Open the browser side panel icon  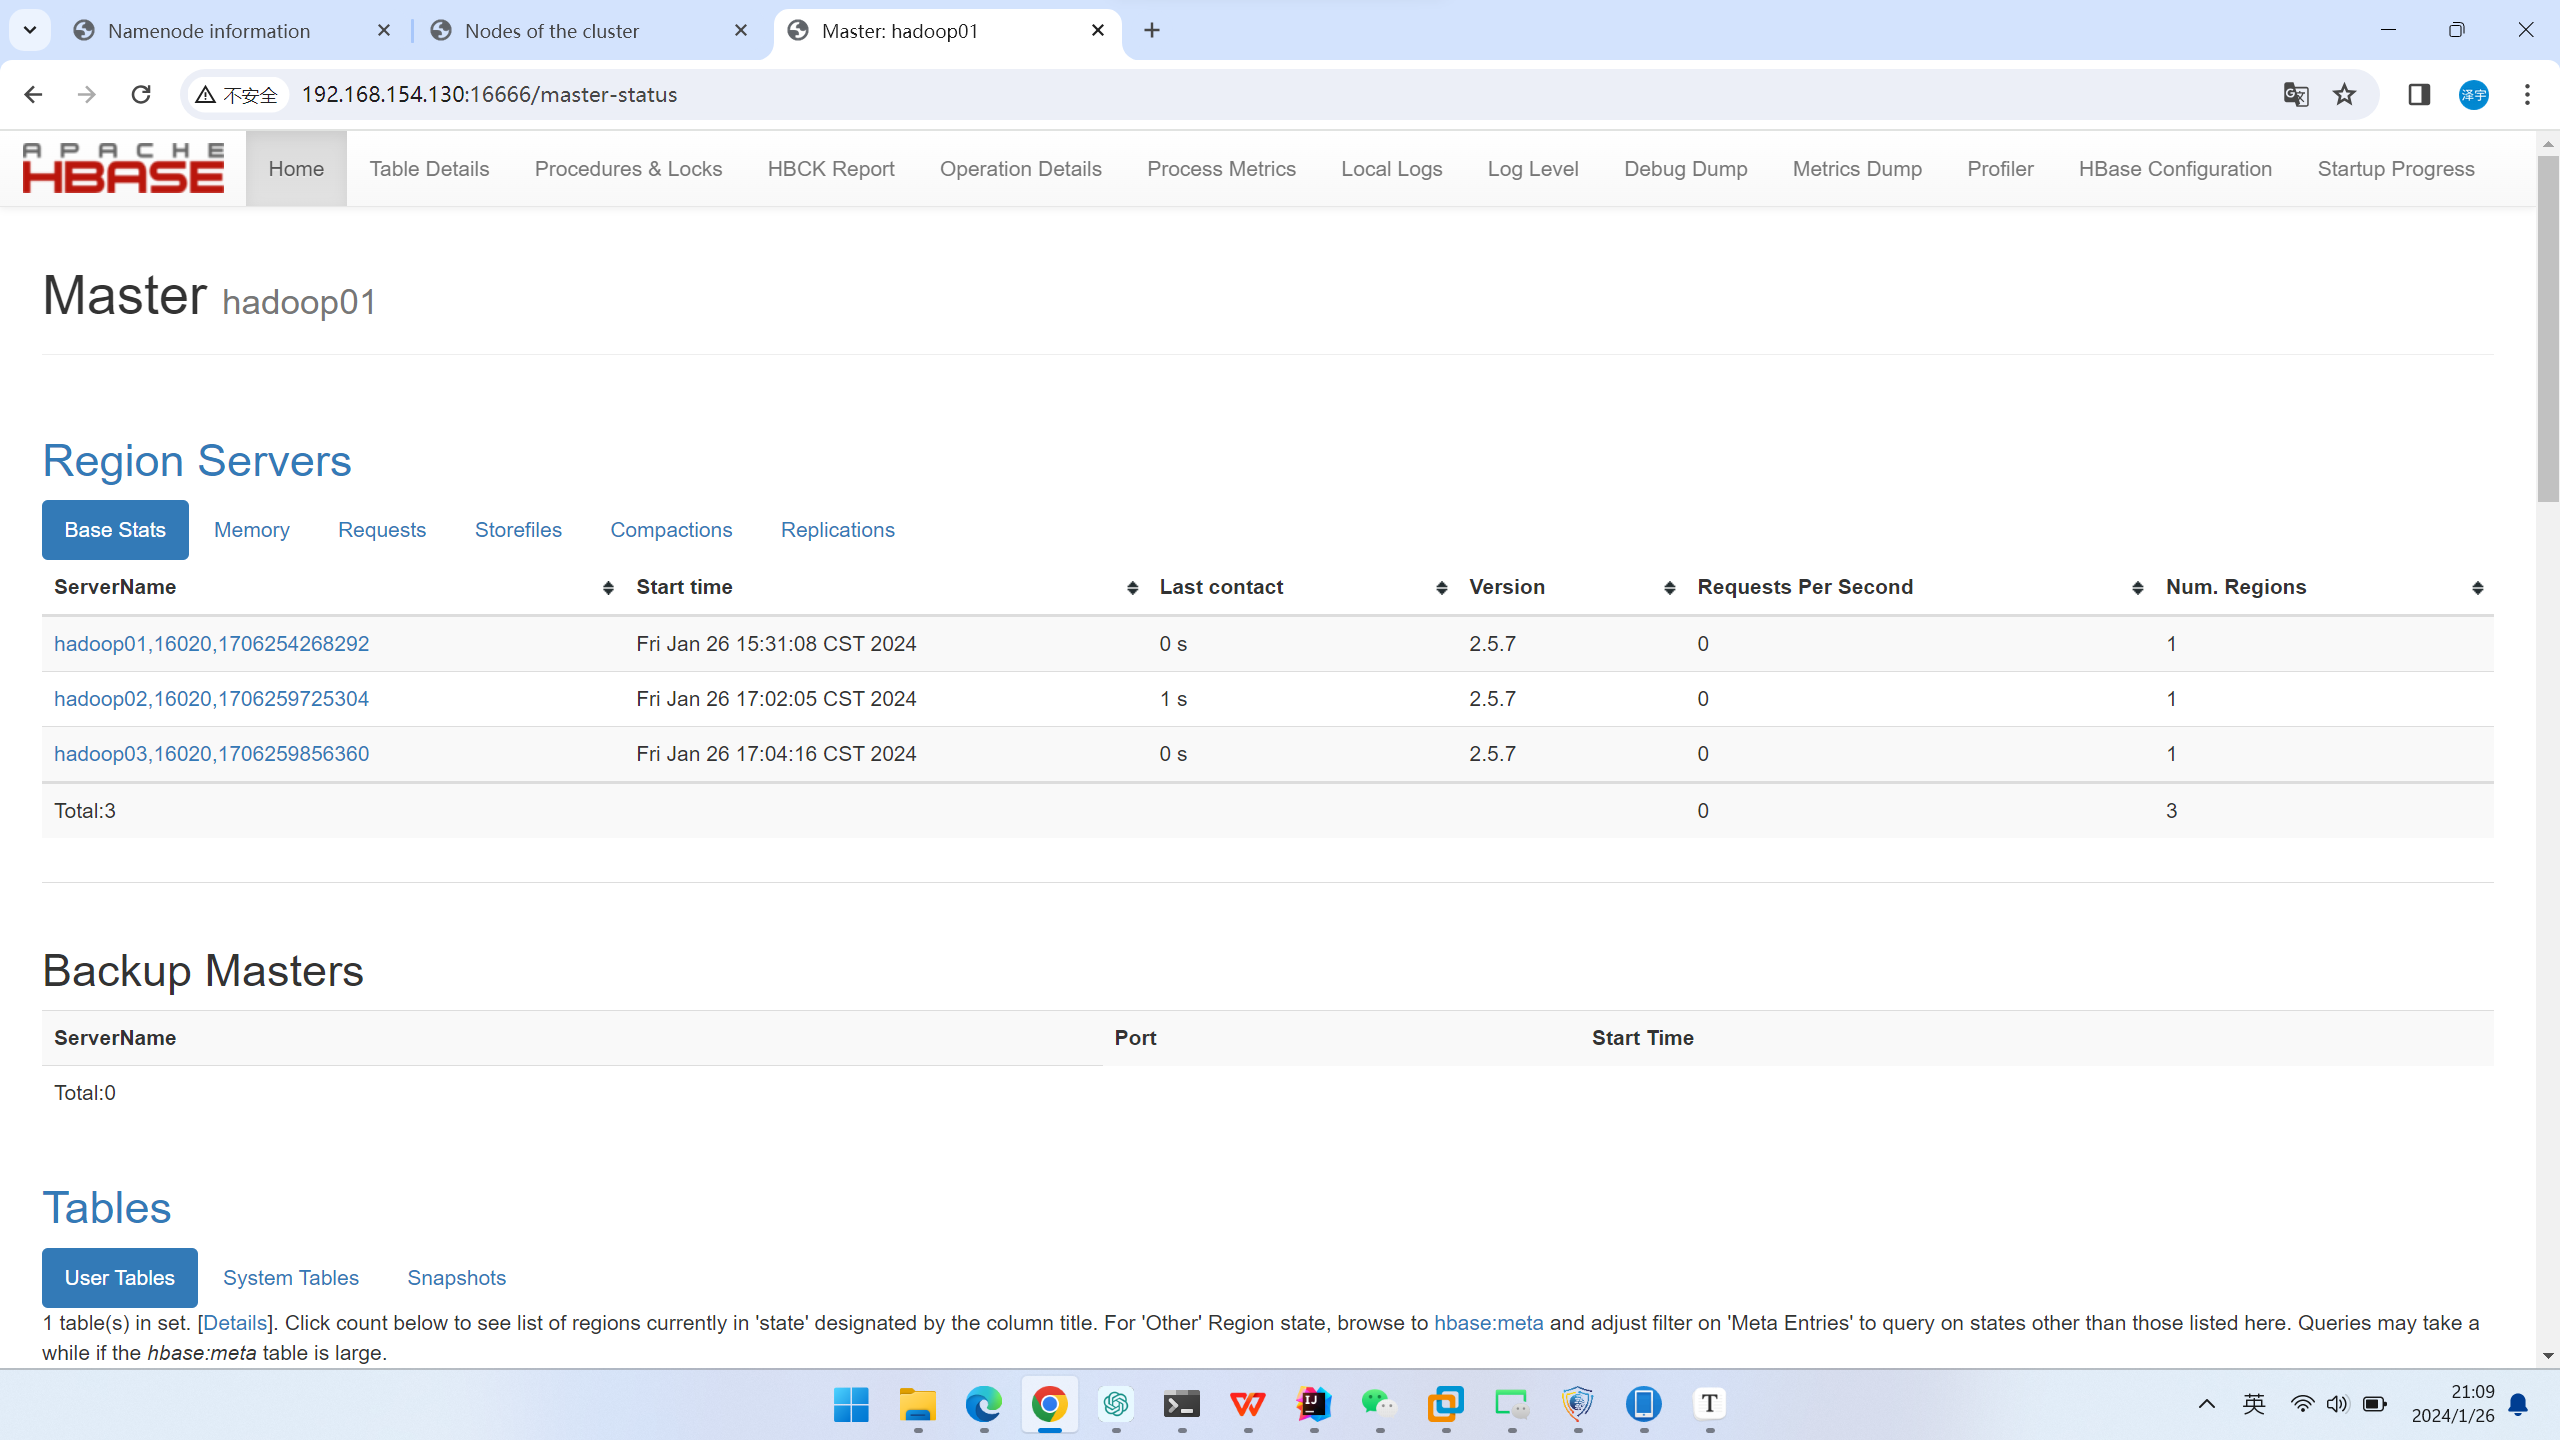2419,94
